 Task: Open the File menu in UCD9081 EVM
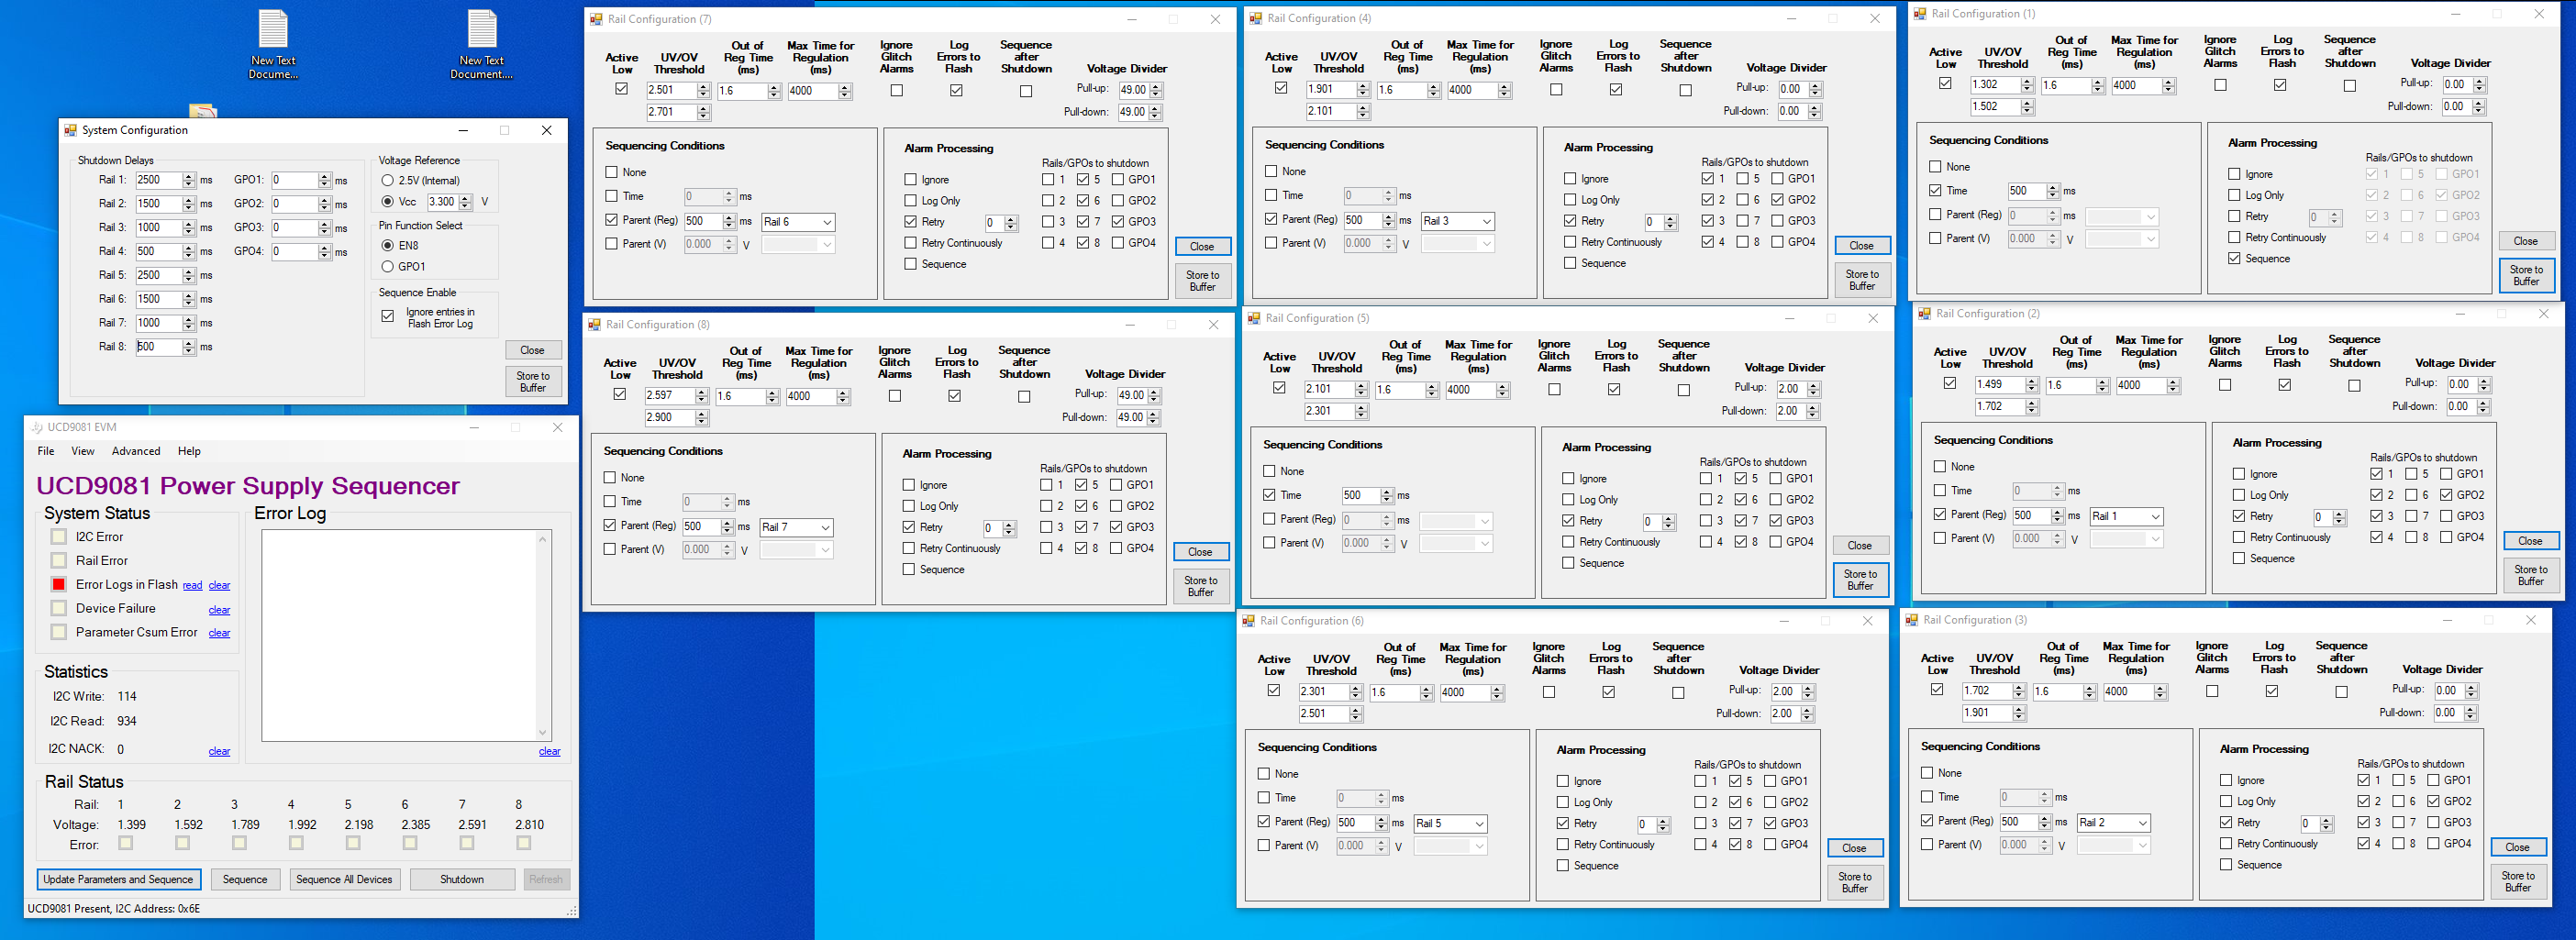point(46,451)
